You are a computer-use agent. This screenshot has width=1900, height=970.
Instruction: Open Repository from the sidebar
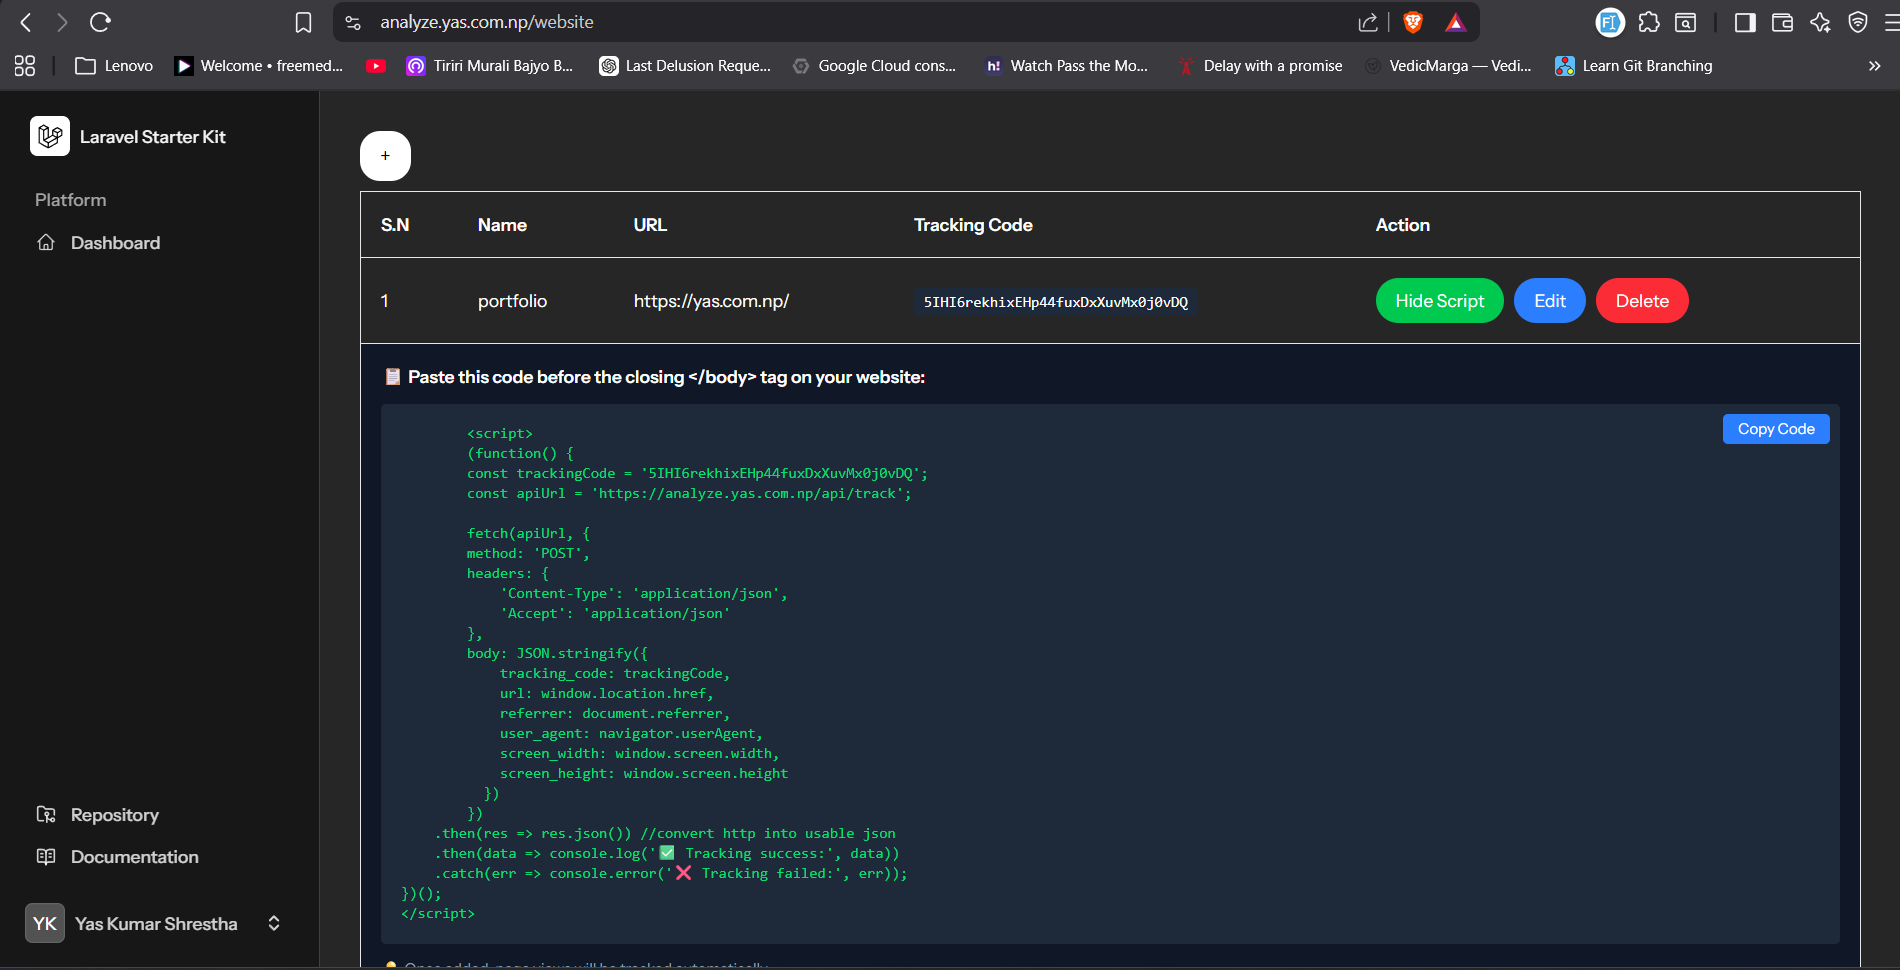pos(113,815)
